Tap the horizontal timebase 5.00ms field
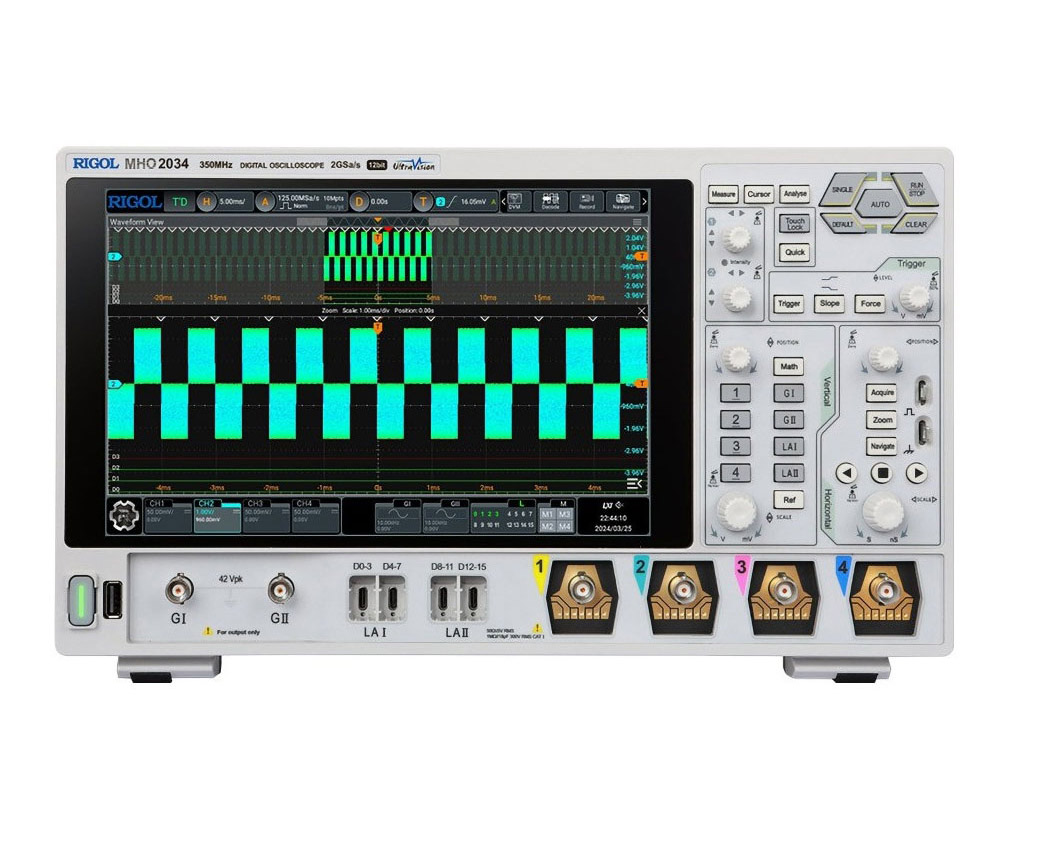 pyautogui.click(x=228, y=202)
